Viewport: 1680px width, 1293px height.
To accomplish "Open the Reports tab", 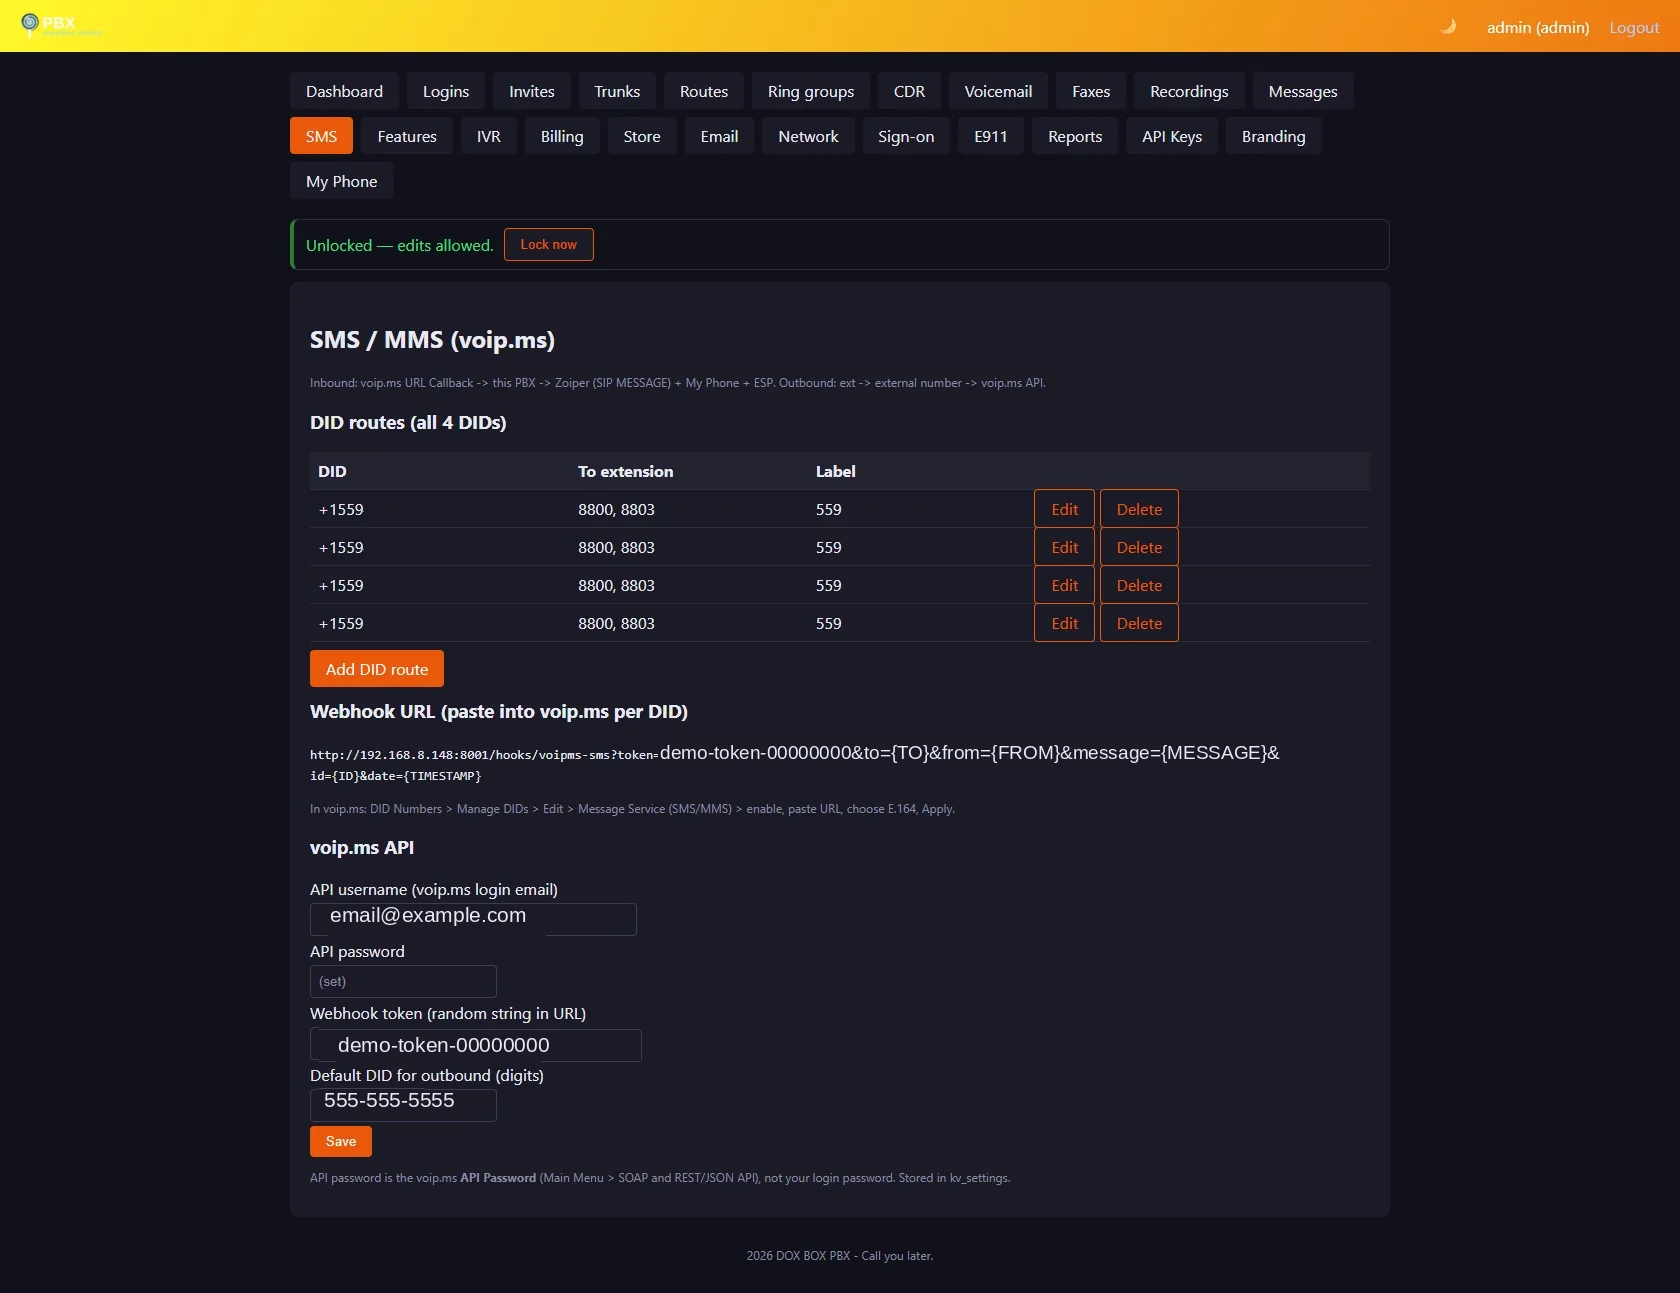I will [x=1075, y=136].
